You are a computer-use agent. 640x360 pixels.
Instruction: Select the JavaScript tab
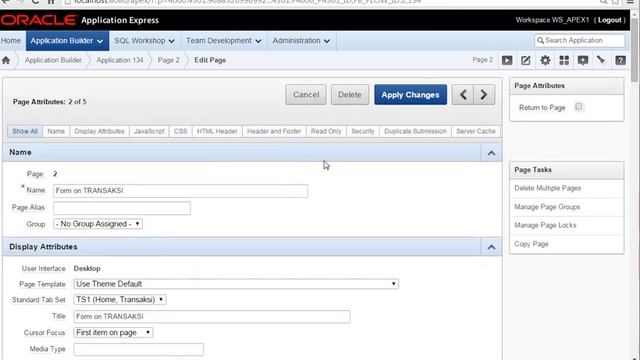click(149, 131)
